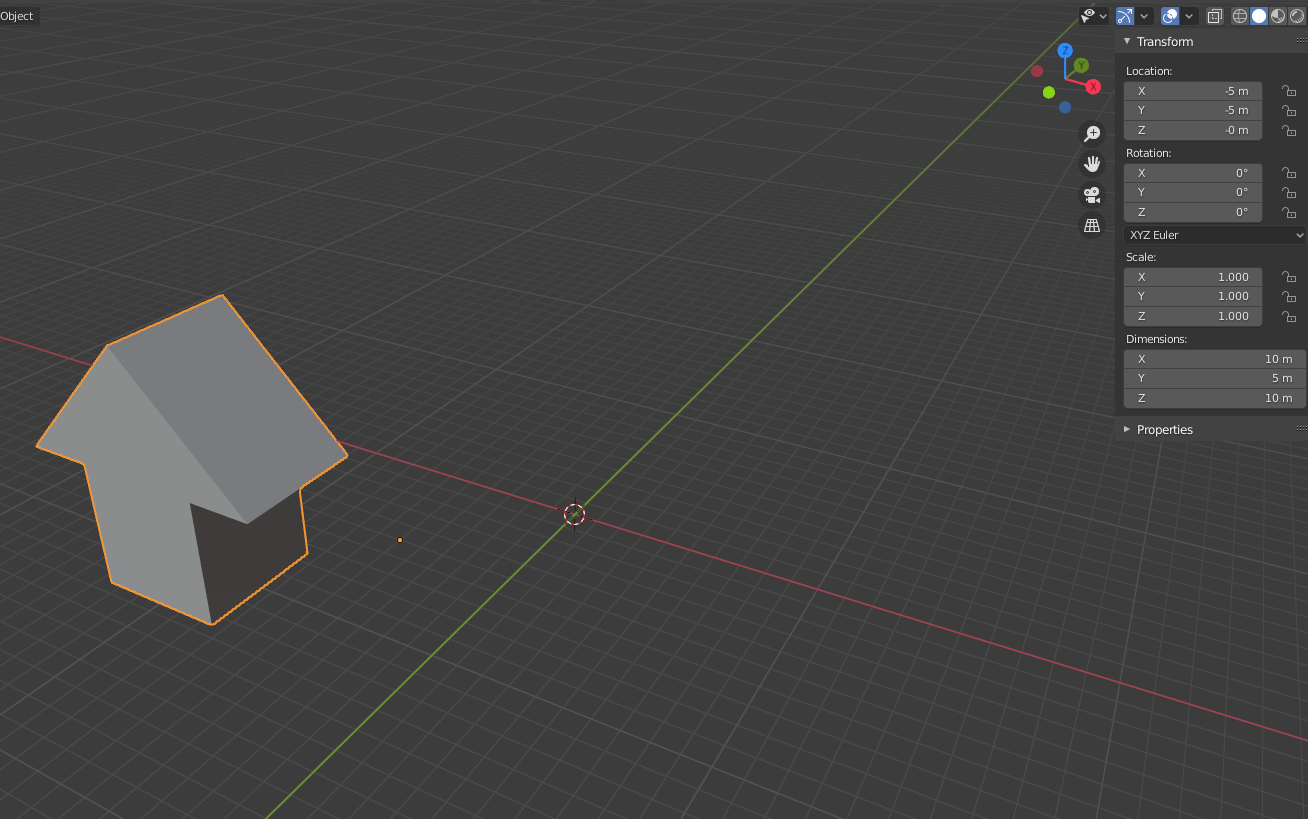The height and width of the screenshot is (819, 1308).
Task: Lock the Scale X value
Action: 1289,277
